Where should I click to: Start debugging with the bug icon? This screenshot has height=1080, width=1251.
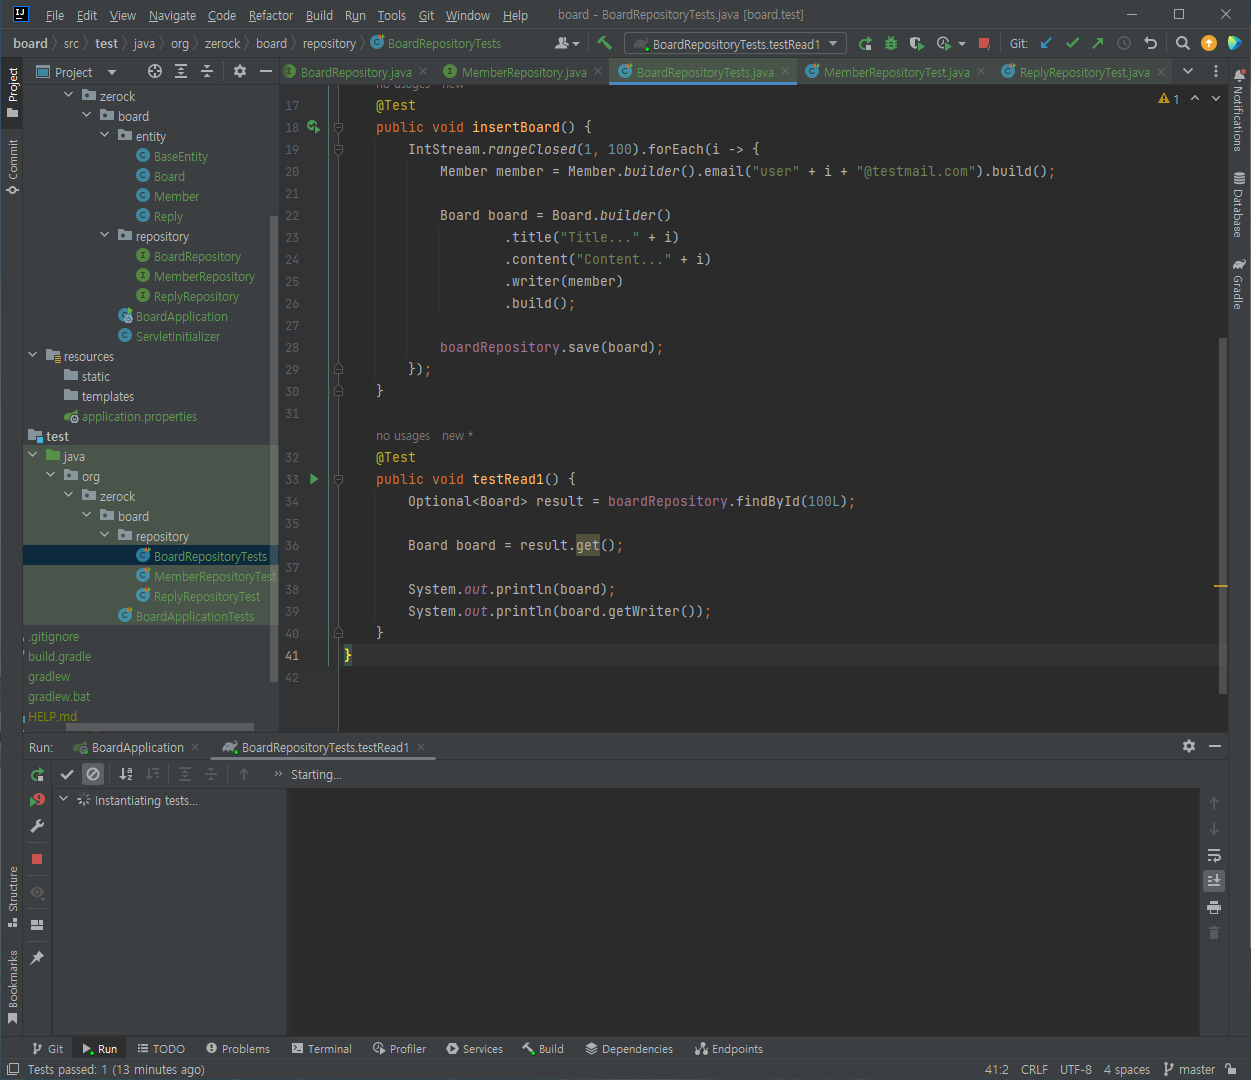pos(891,43)
